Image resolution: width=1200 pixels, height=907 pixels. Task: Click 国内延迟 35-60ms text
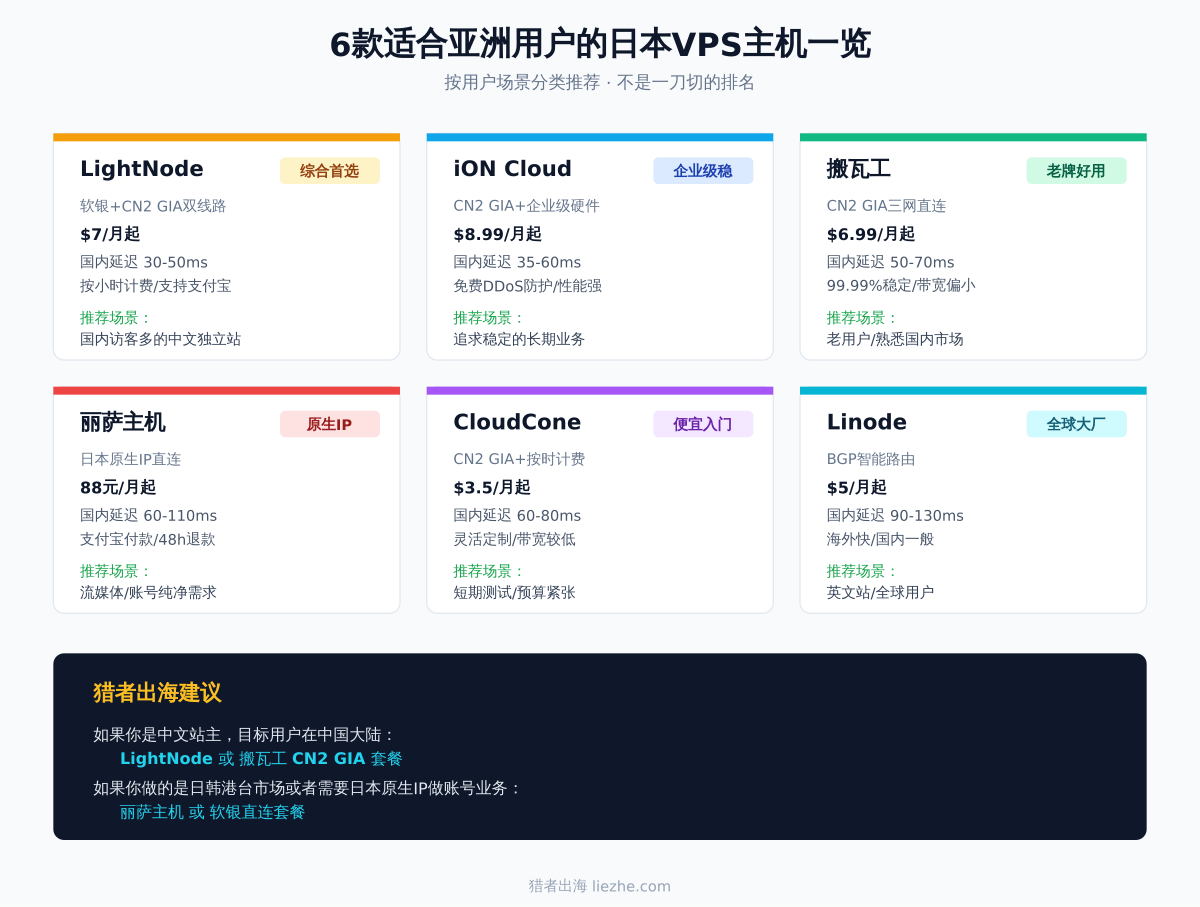click(517, 262)
